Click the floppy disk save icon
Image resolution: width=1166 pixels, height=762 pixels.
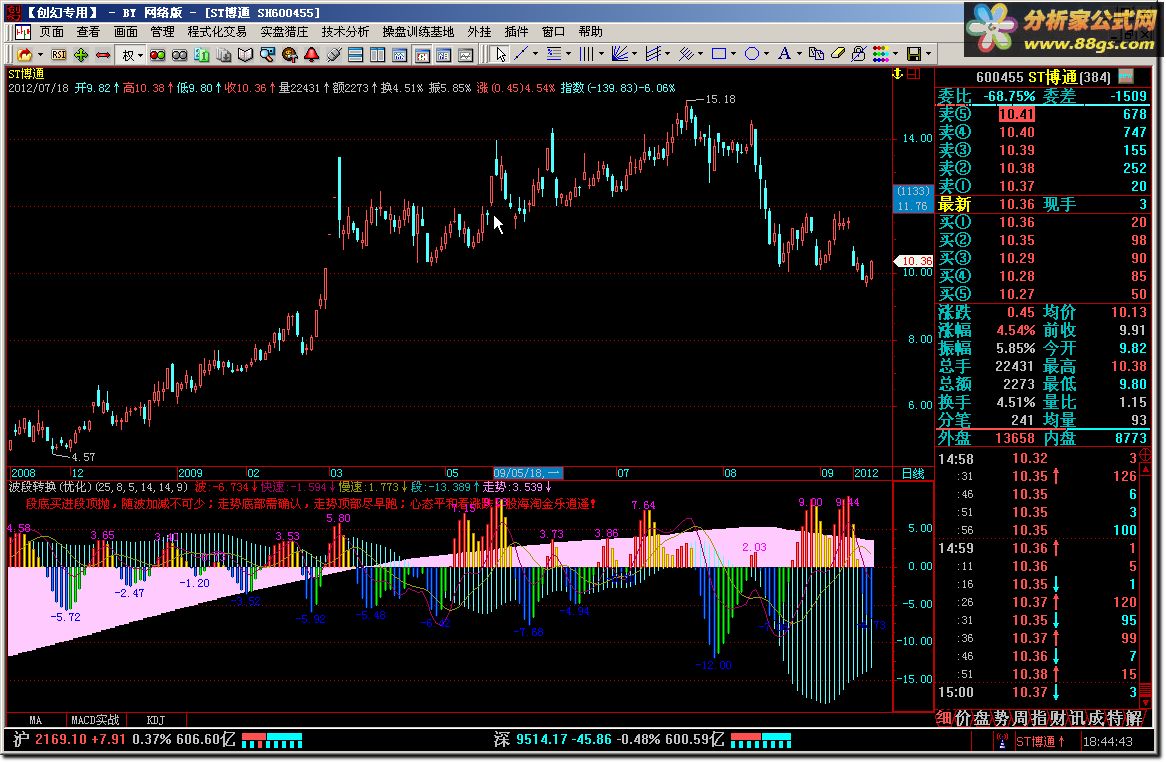click(914, 54)
